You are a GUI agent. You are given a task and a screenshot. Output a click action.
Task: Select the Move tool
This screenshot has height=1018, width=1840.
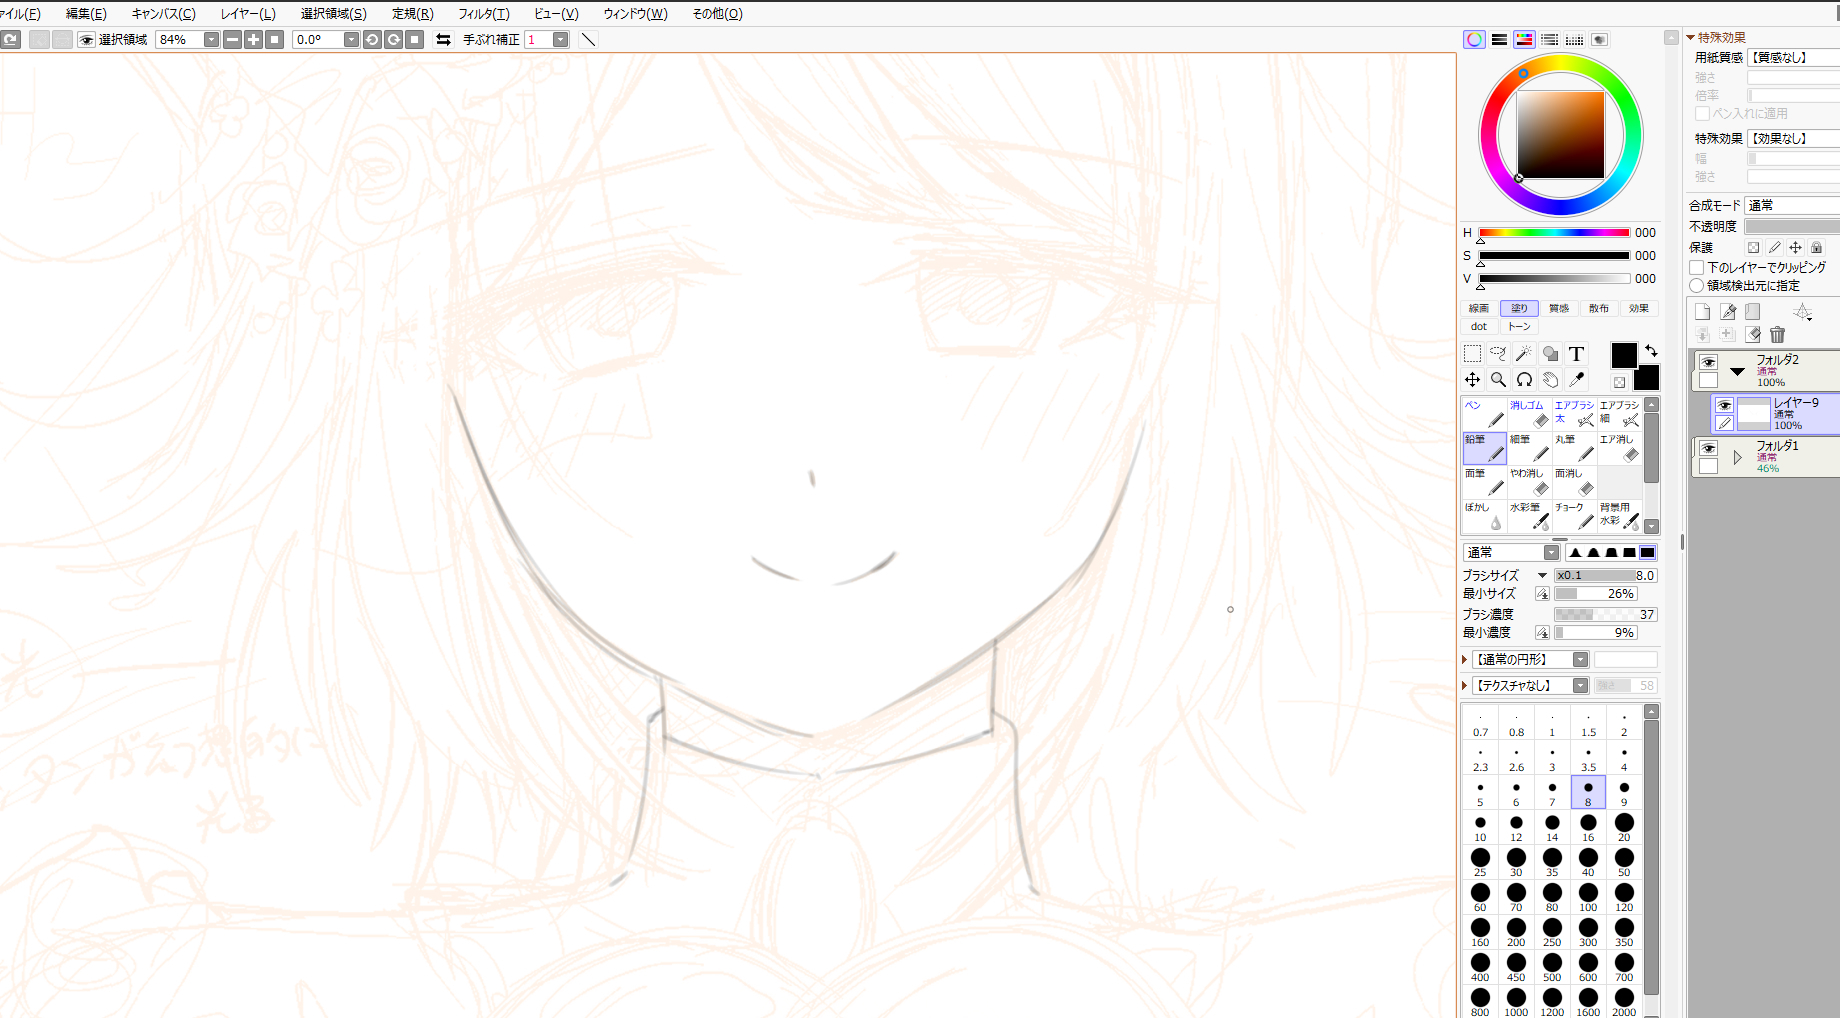pos(1472,380)
